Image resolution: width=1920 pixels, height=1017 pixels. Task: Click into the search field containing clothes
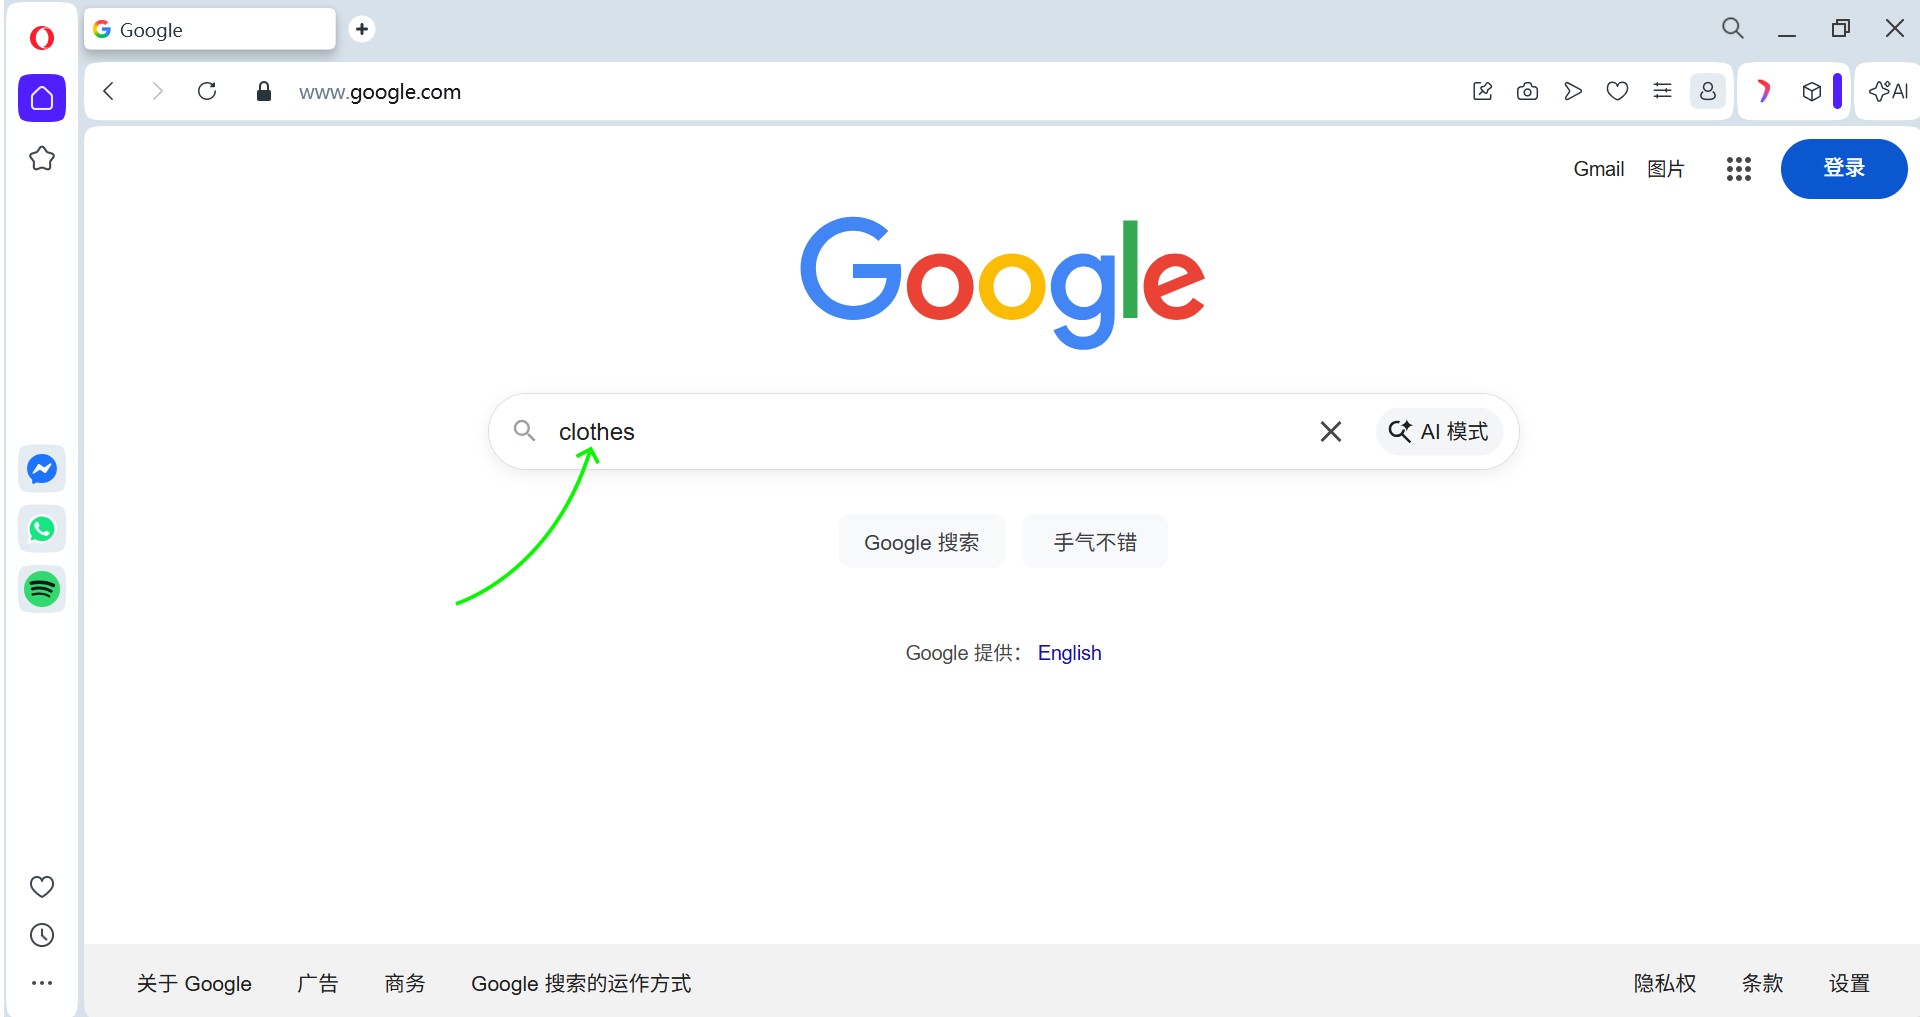[x=900, y=432]
